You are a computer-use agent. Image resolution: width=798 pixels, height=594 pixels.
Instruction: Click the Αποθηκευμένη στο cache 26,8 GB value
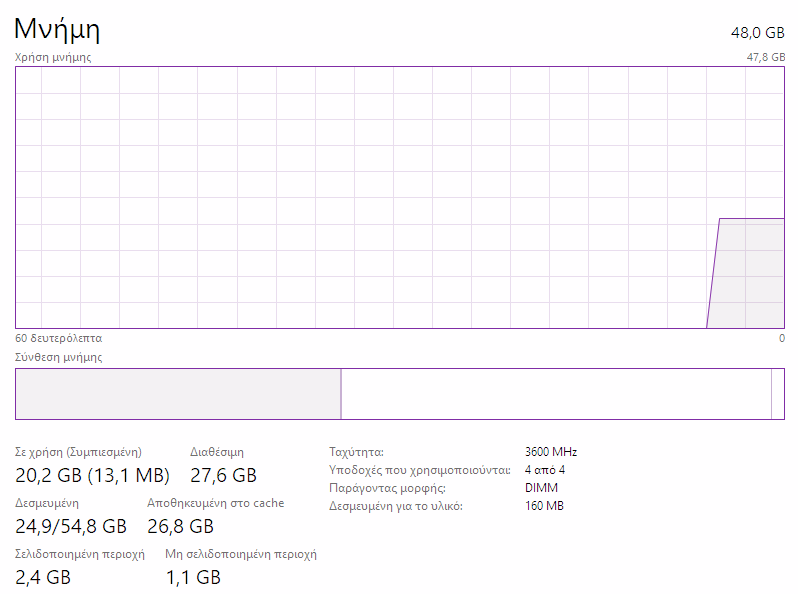point(180,526)
